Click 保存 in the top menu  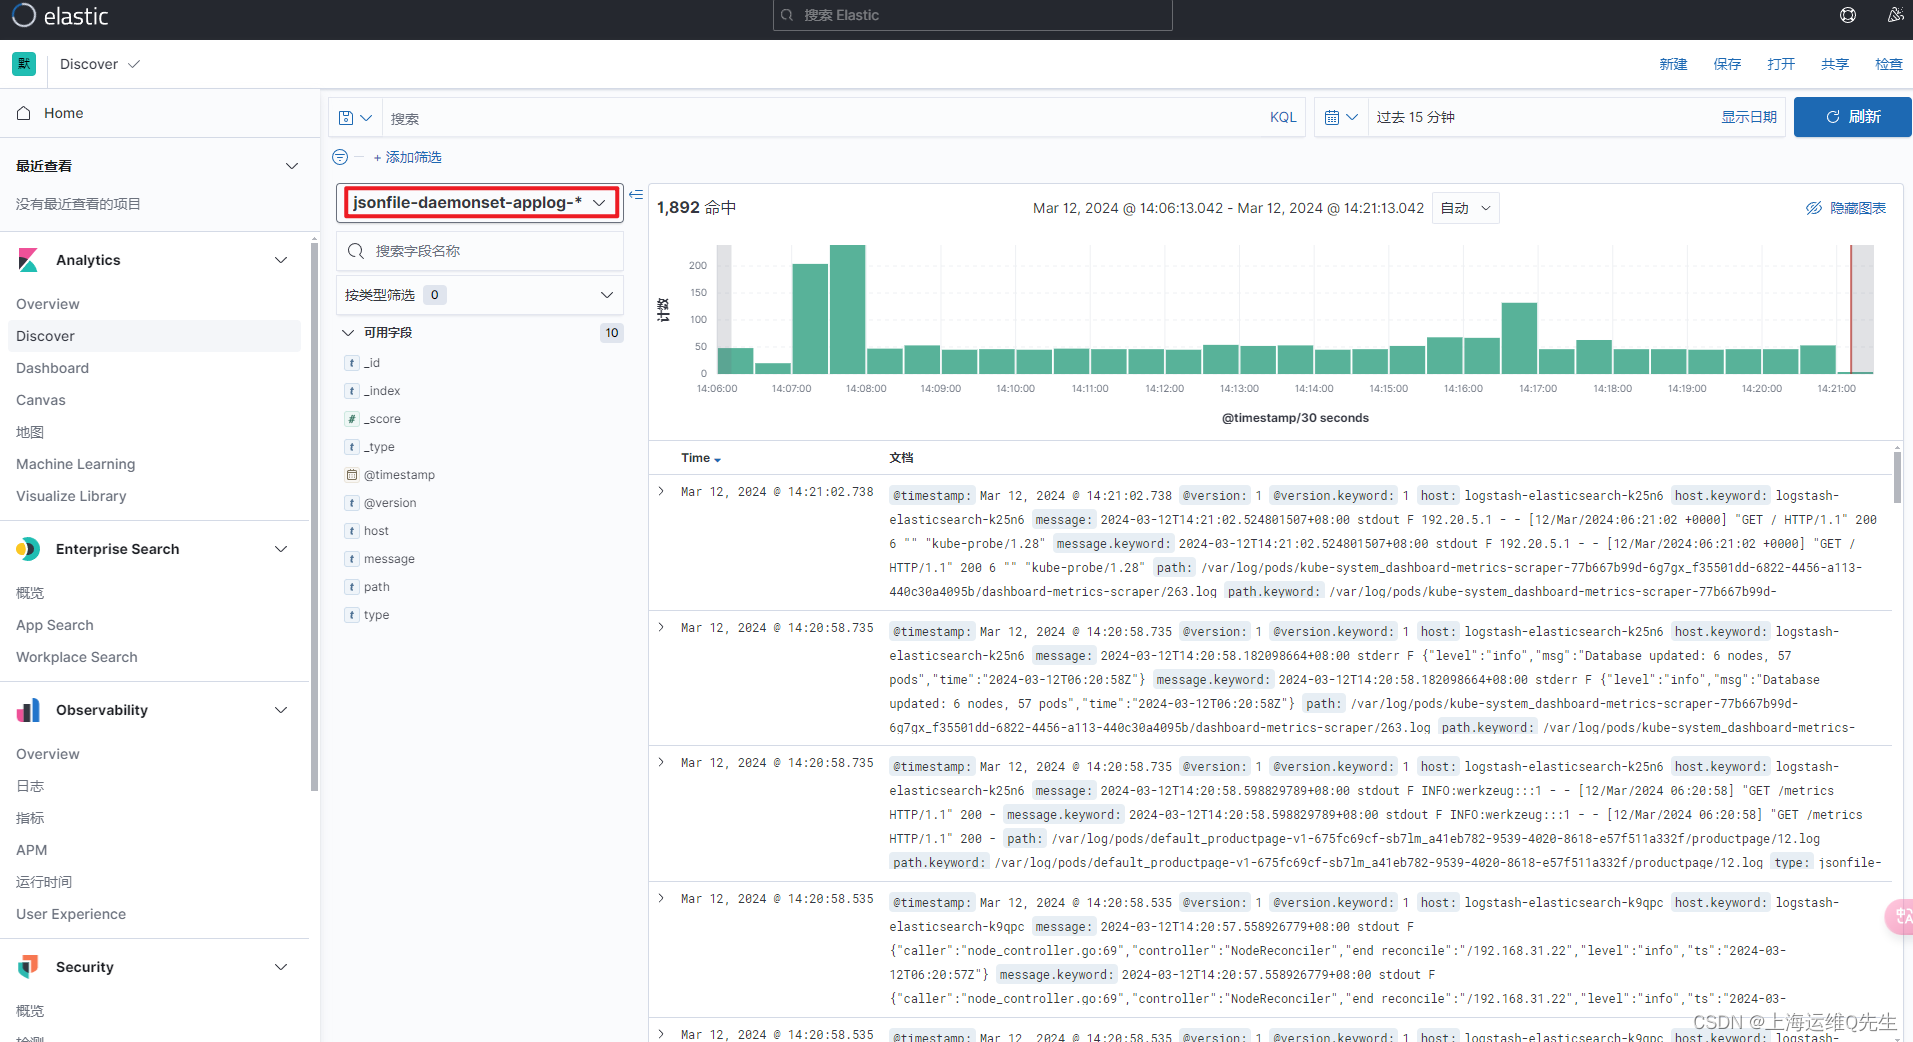[x=1727, y=64]
